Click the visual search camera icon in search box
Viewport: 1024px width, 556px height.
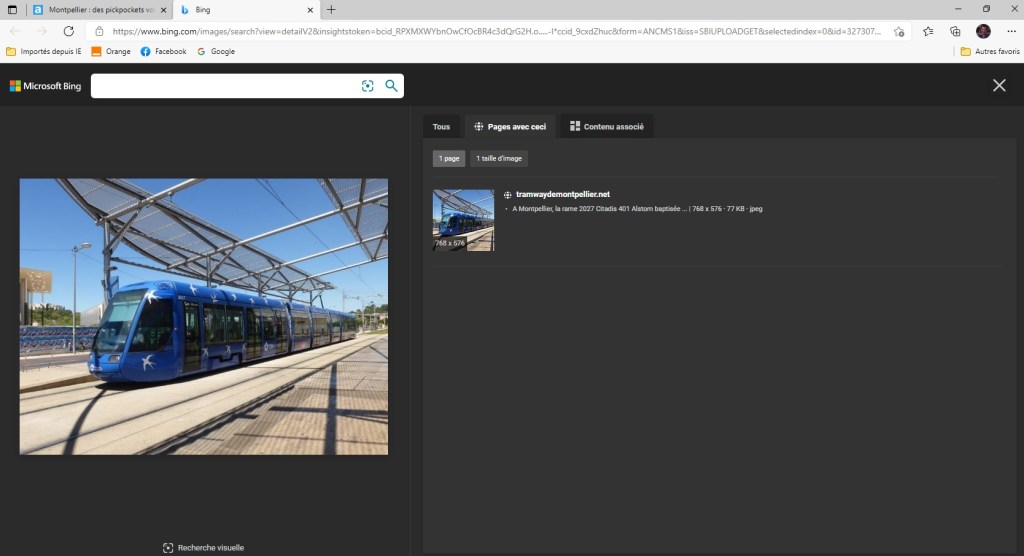click(368, 86)
